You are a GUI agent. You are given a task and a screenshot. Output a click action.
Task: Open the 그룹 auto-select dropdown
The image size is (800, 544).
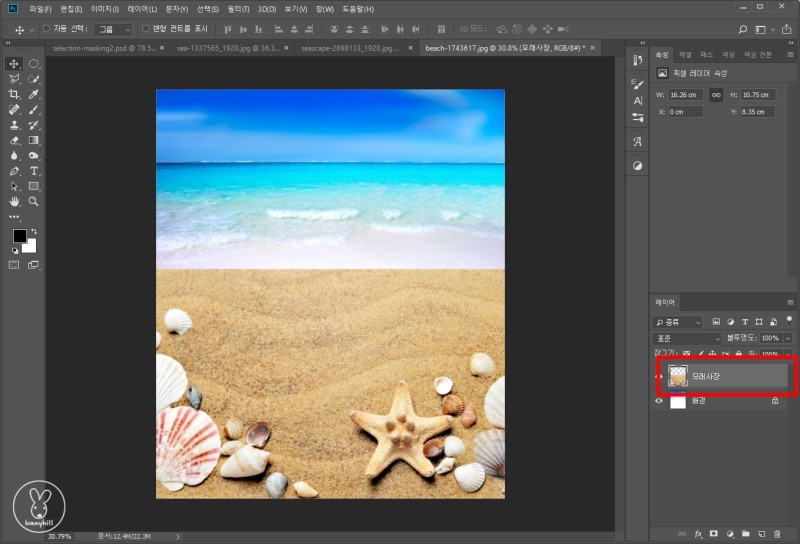pos(113,29)
